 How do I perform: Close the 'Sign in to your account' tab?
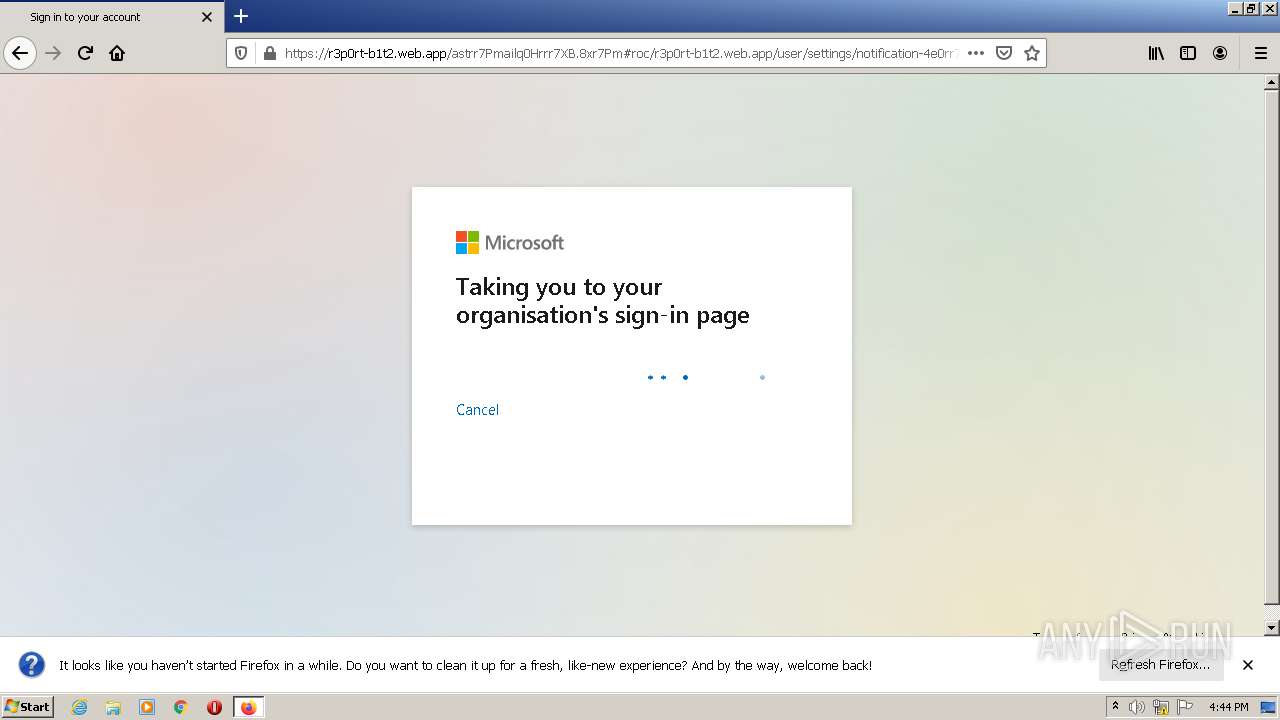coord(207,17)
